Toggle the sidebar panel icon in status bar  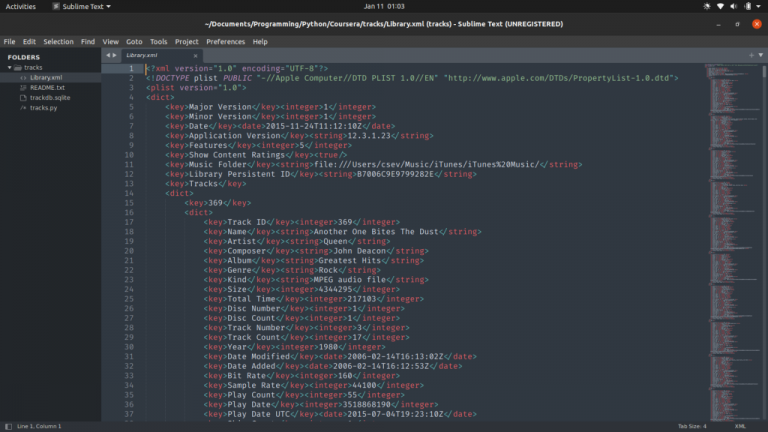click(8, 426)
